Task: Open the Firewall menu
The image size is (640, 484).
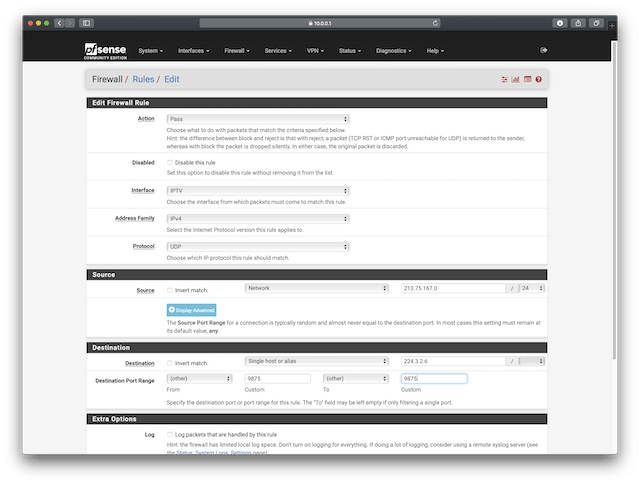Action: tap(237, 51)
